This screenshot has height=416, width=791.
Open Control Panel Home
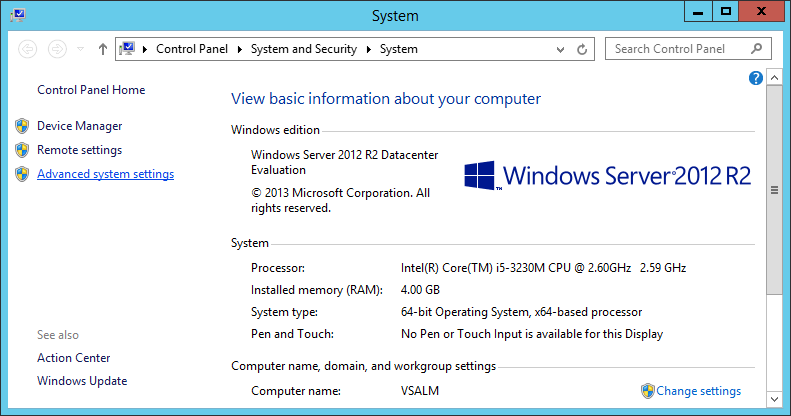pyautogui.click(x=91, y=90)
